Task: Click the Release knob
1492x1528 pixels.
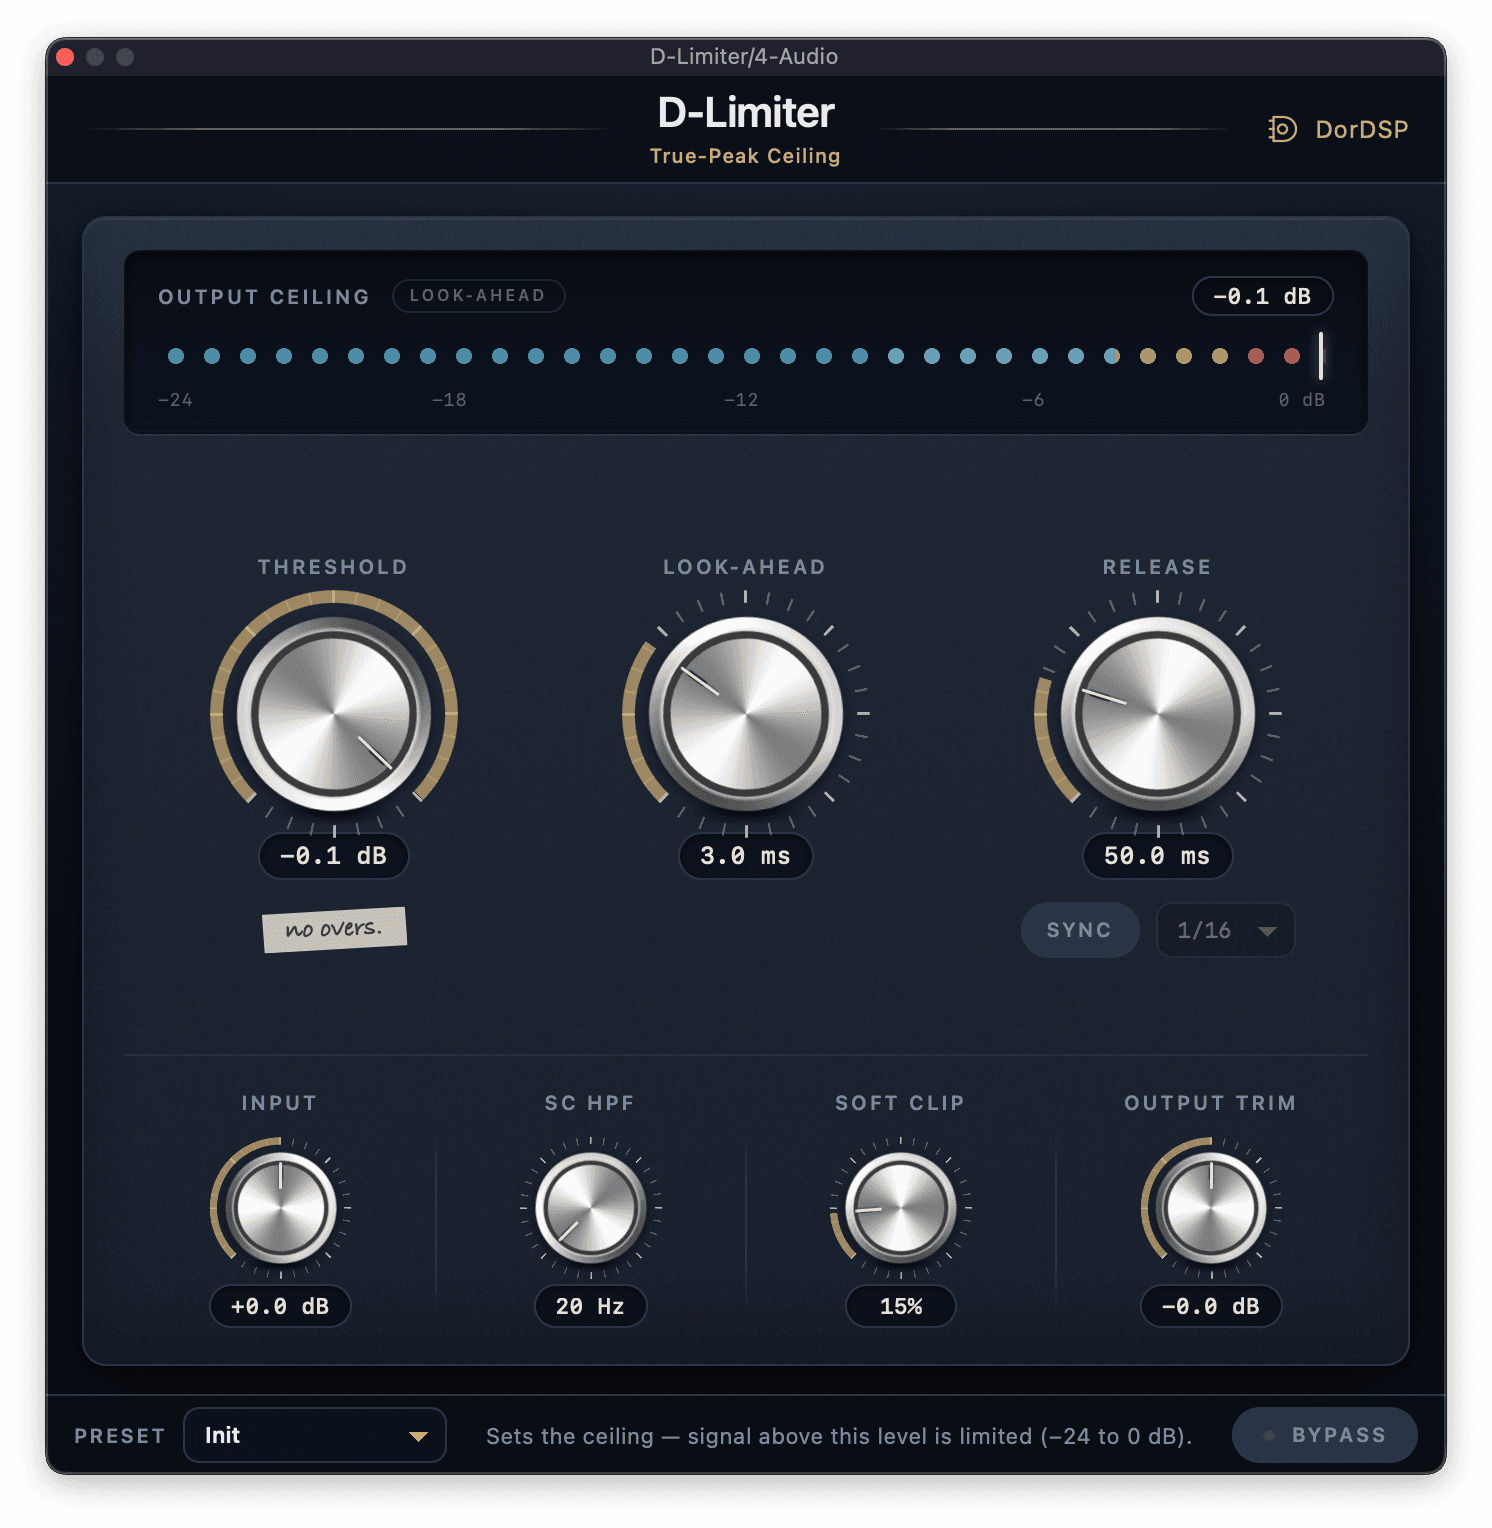Action: click(x=1158, y=714)
